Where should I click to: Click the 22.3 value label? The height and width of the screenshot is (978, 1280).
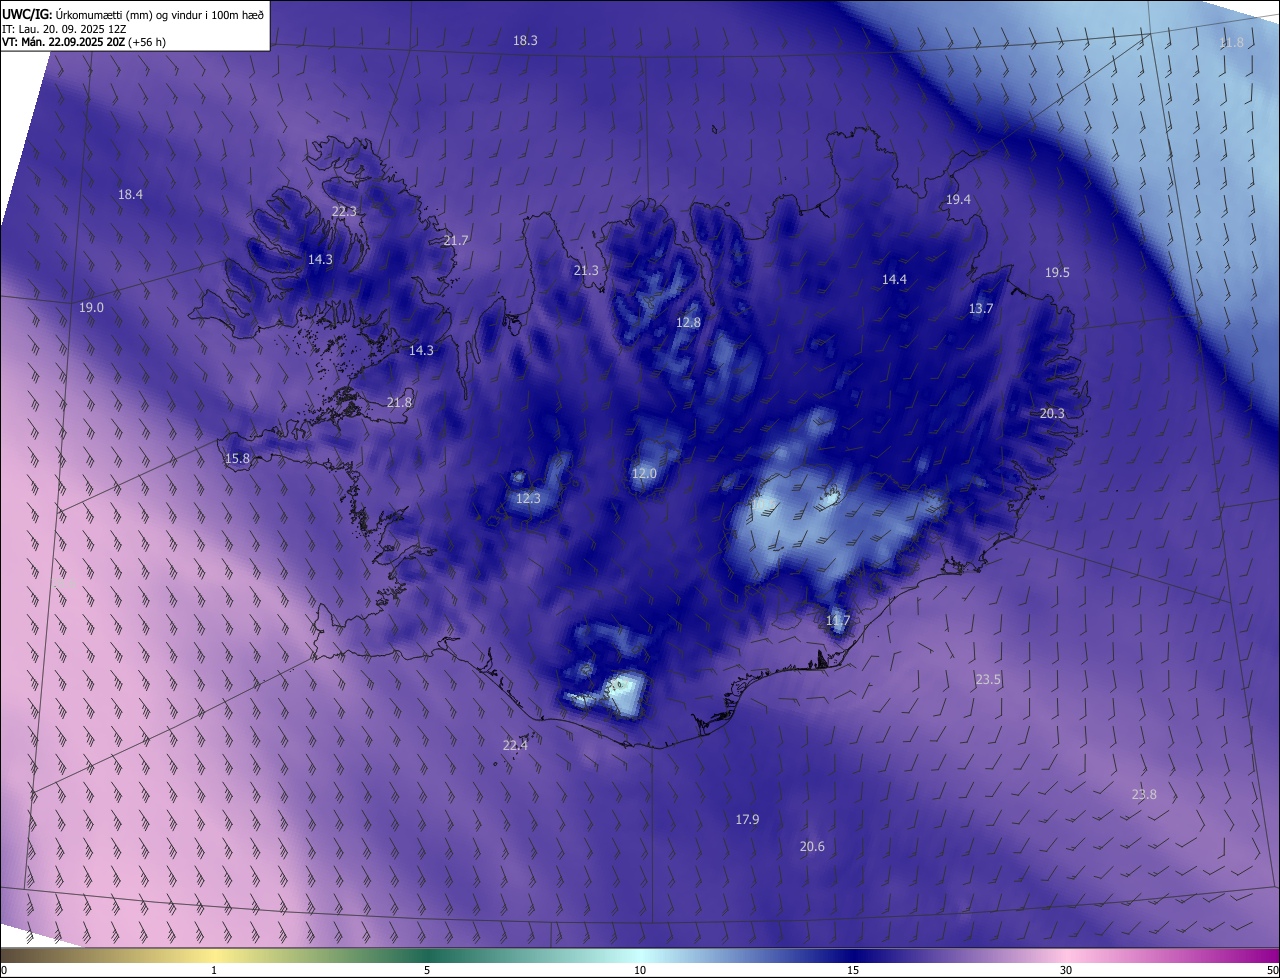click(344, 212)
